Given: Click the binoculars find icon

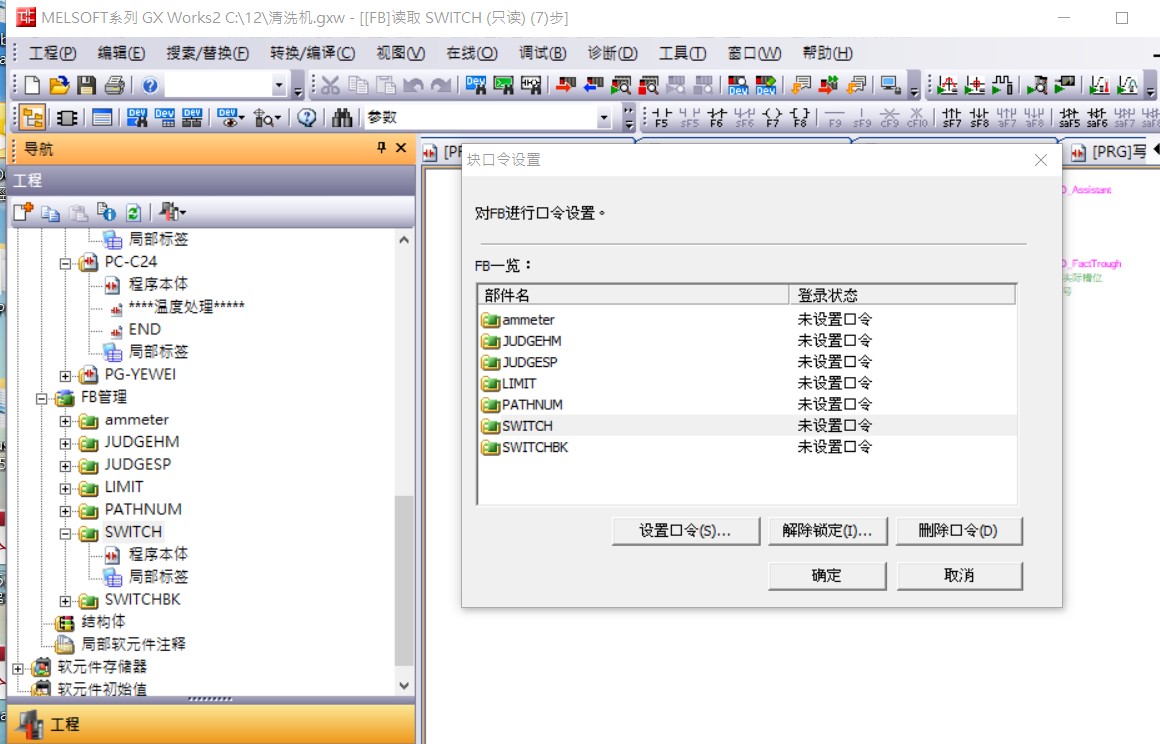Looking at the screenshot, I should click(343, 118).
